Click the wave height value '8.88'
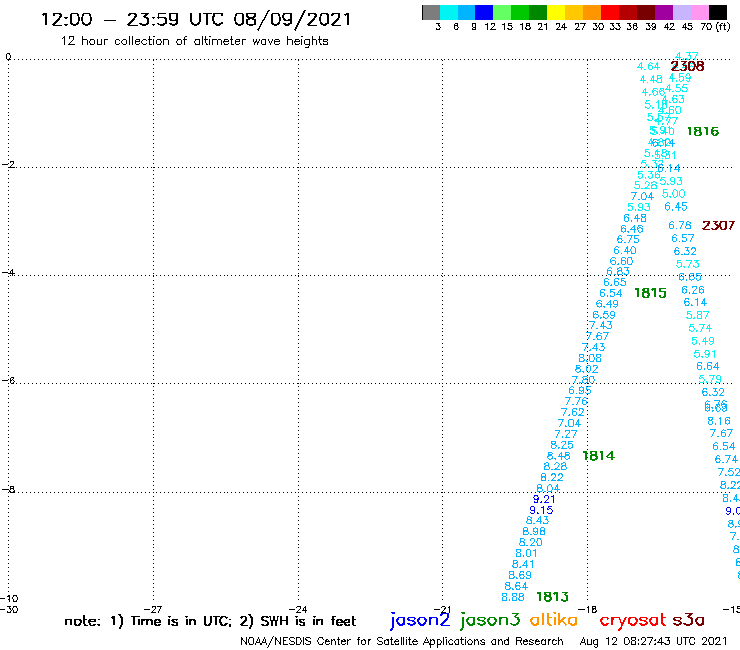The height and width of the screenshot is (650, 740). point(513,597)
